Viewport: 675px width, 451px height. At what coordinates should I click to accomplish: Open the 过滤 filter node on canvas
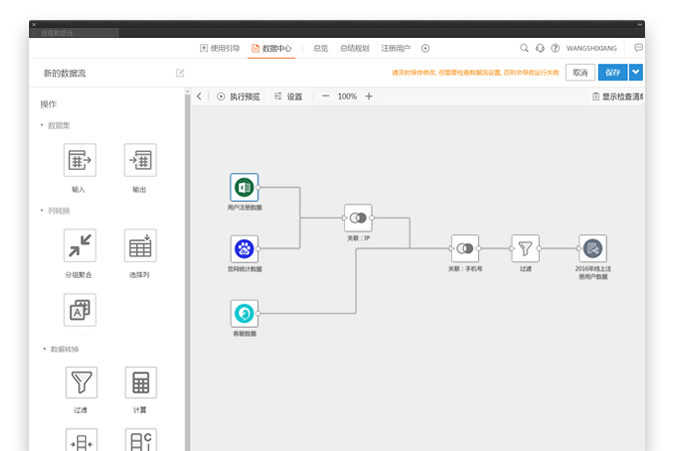pos(525,248)
